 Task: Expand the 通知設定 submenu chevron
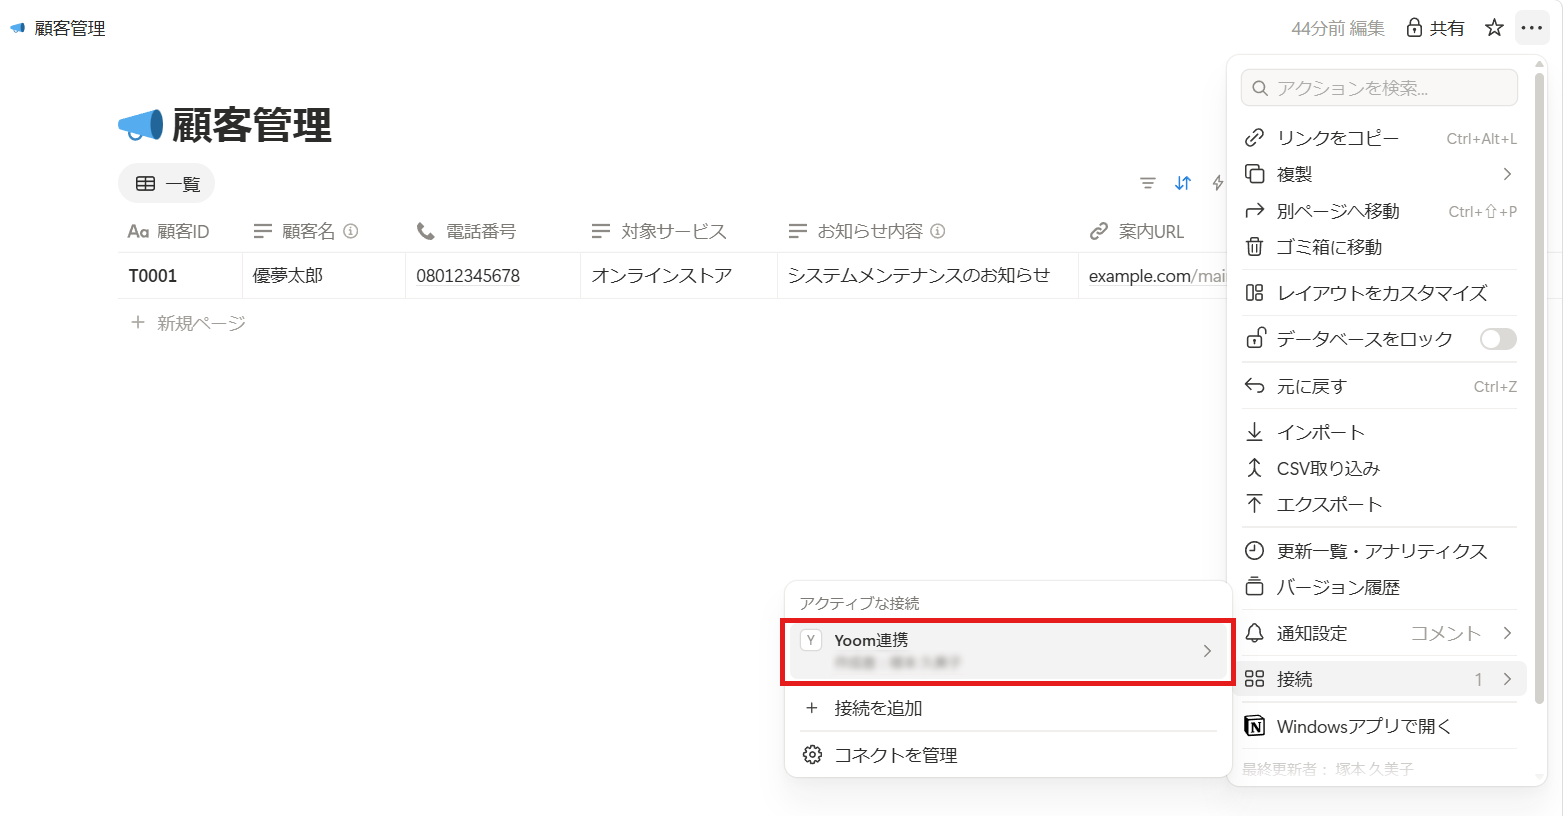click(1507, 633)
